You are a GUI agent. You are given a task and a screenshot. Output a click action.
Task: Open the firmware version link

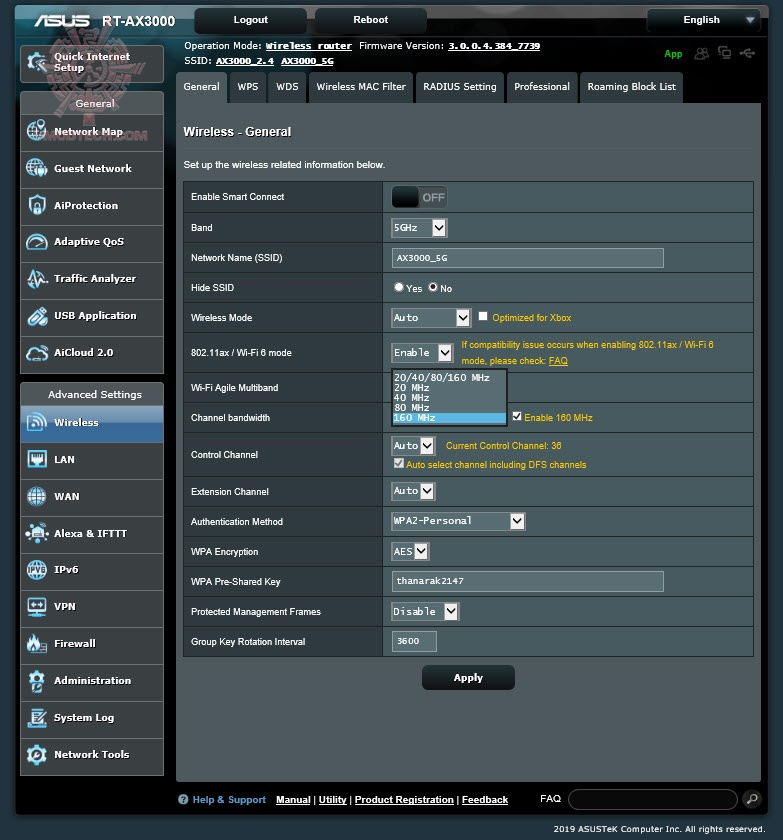(494, 46)
